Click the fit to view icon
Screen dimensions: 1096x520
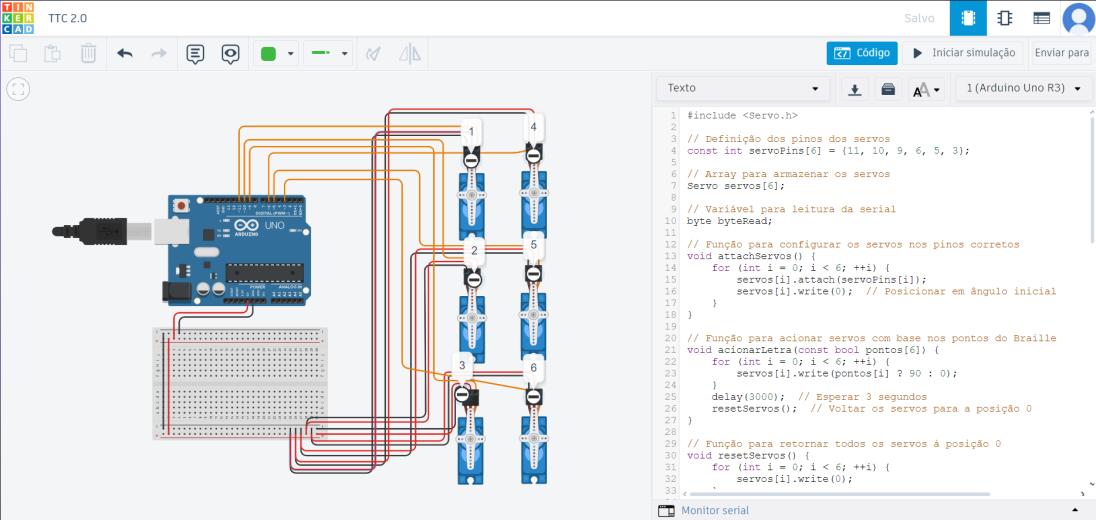pos(18,89)
